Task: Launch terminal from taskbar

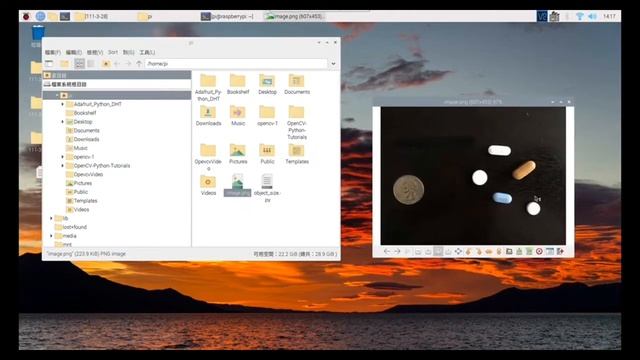Action: coord(65,16)
